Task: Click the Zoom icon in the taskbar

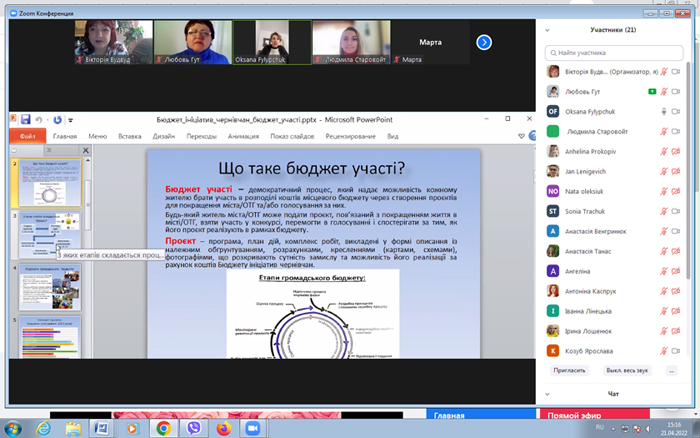Action: (252, 429)
